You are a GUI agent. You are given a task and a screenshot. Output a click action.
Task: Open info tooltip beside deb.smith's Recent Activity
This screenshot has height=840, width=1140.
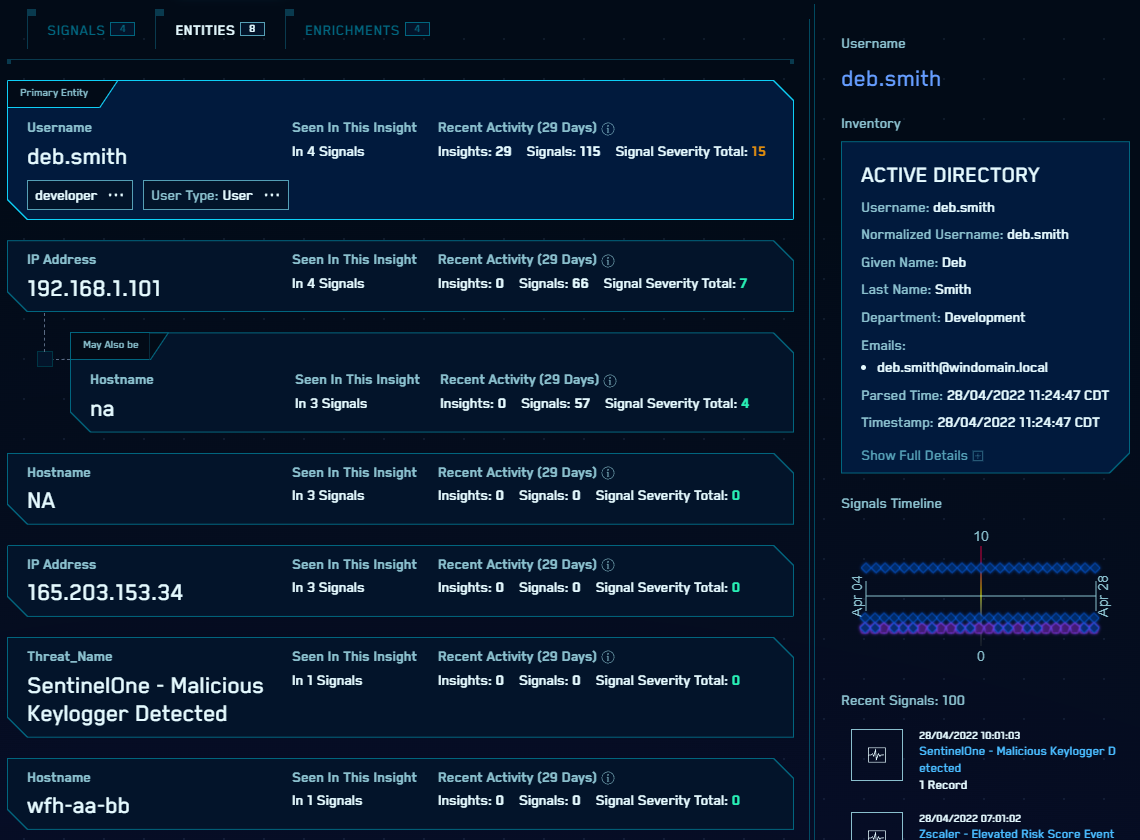click(x=607, y=128)
